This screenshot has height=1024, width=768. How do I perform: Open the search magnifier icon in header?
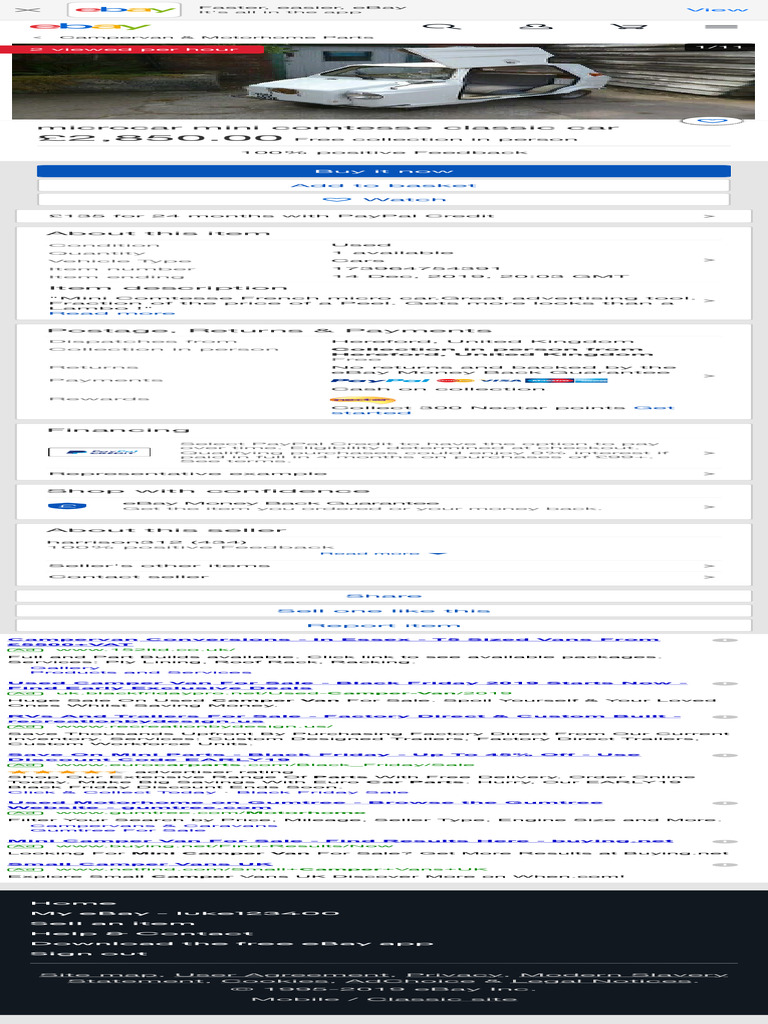pos(441,27)
